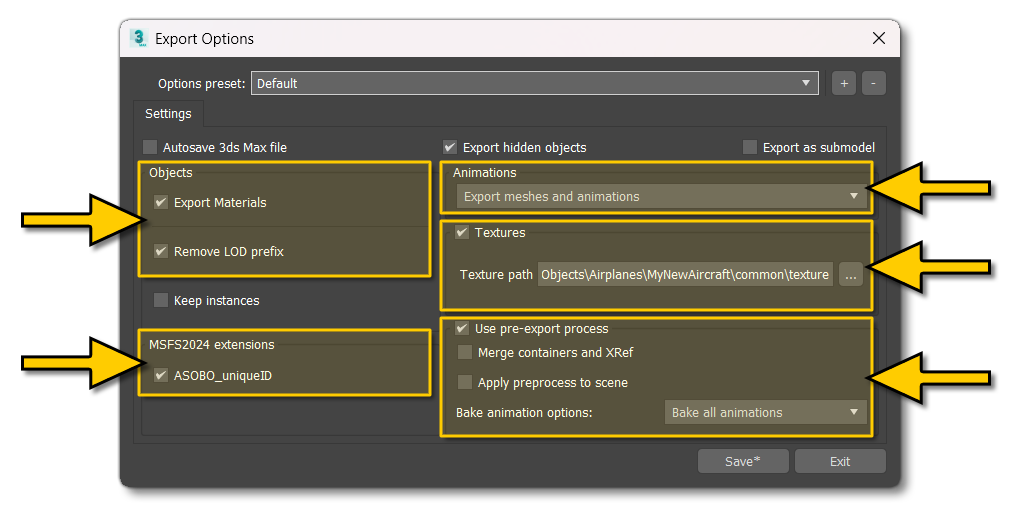Click the Exit button

(x=840, y=461)
